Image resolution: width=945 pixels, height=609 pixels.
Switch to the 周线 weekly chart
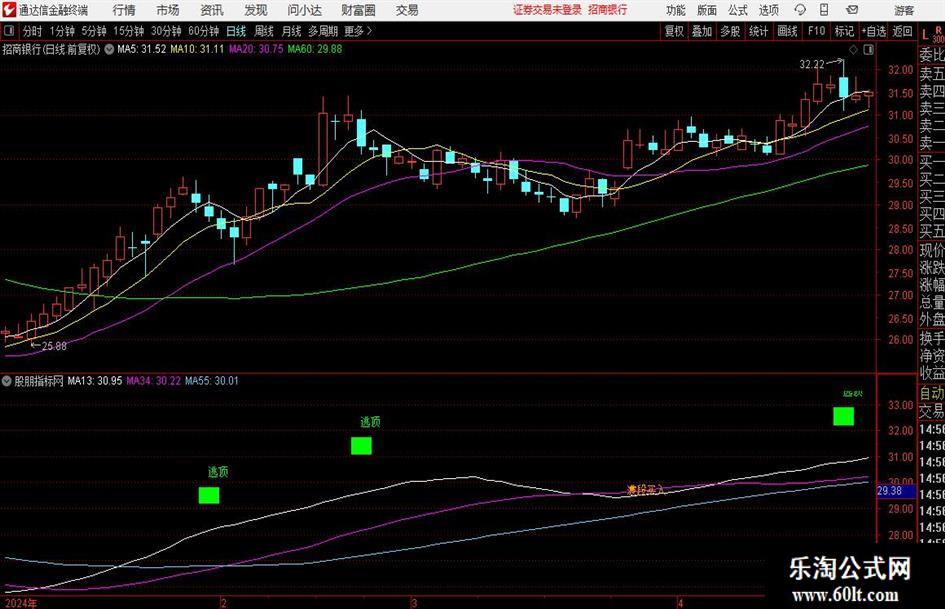263,31
